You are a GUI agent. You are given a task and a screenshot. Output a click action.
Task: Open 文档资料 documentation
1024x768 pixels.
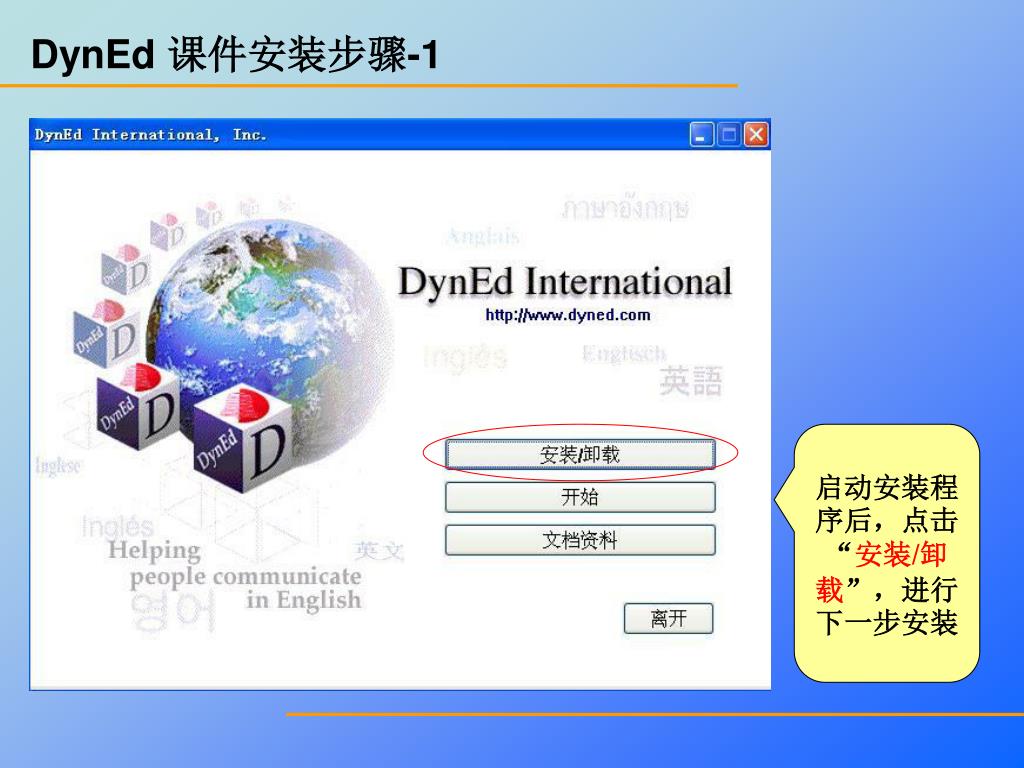(x=580, y=540)
